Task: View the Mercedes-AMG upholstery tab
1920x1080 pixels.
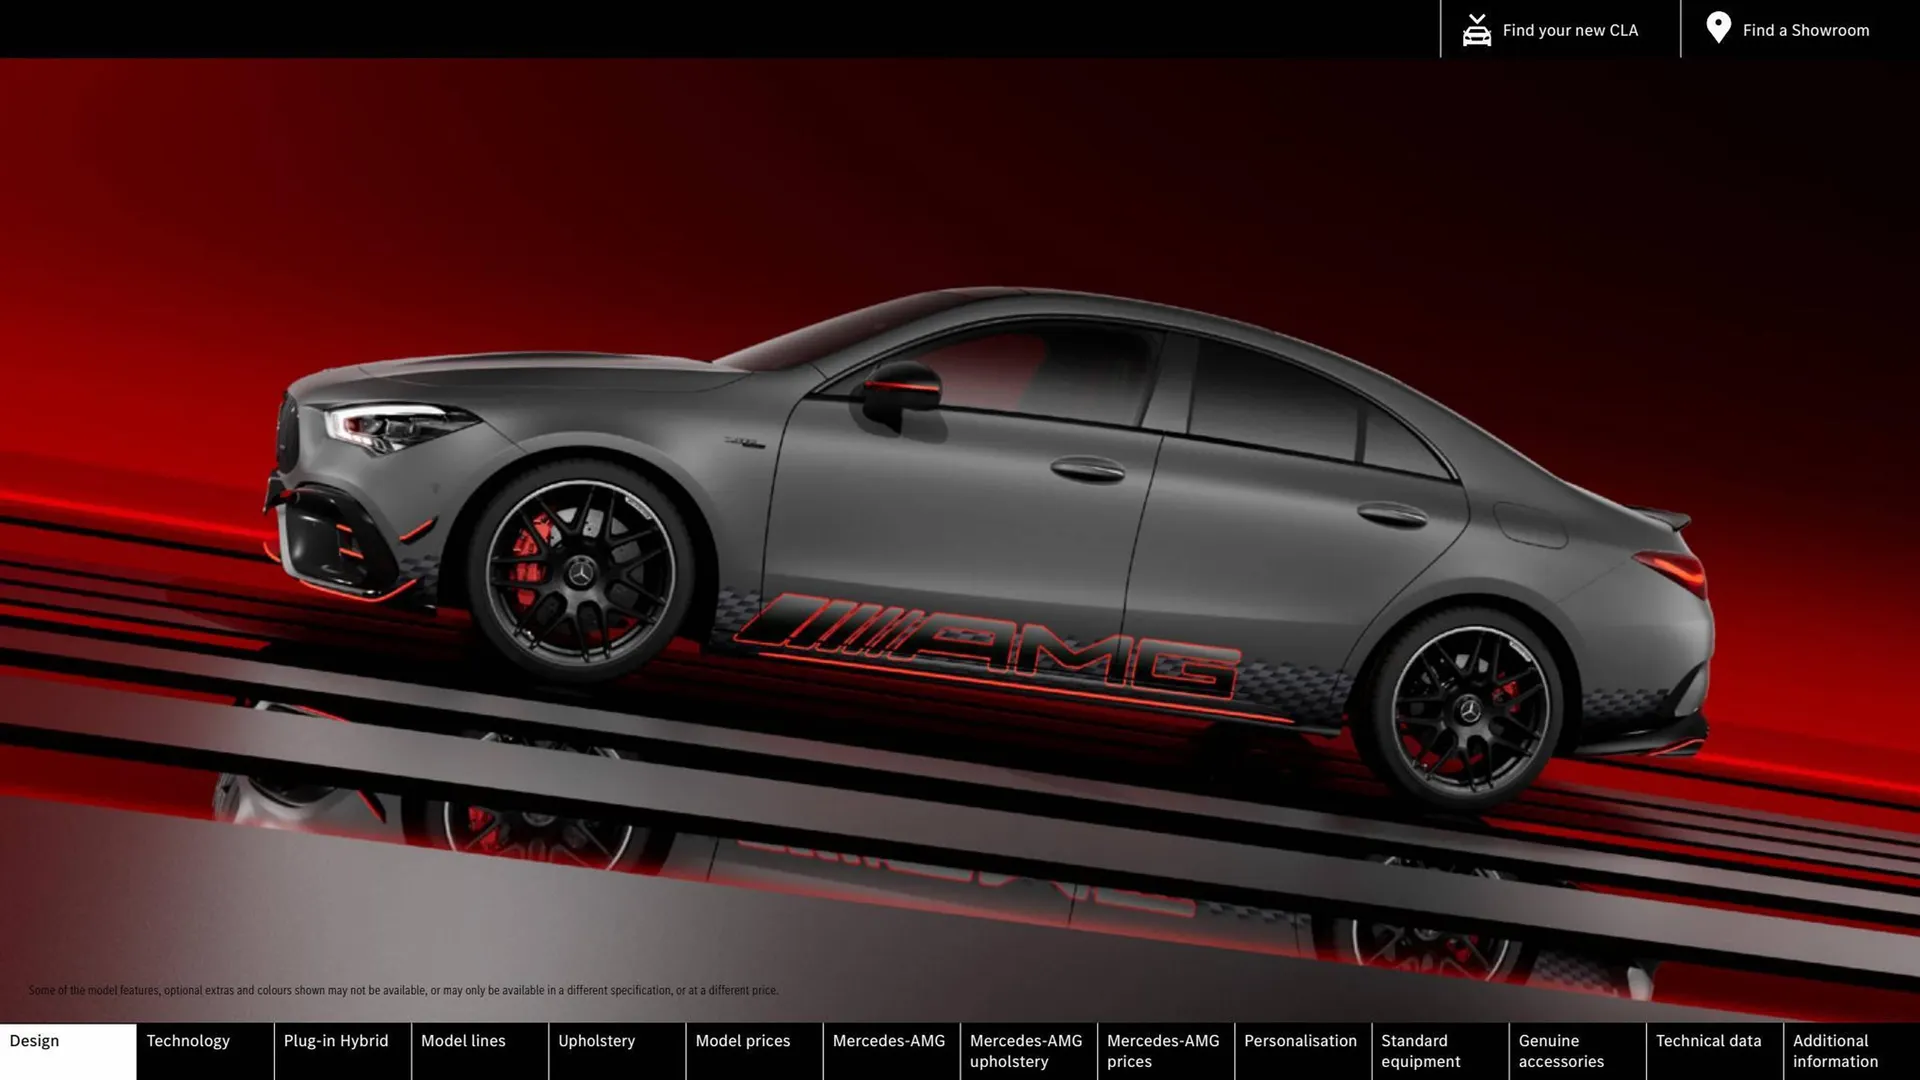Action: (x=1026, y=1051)
